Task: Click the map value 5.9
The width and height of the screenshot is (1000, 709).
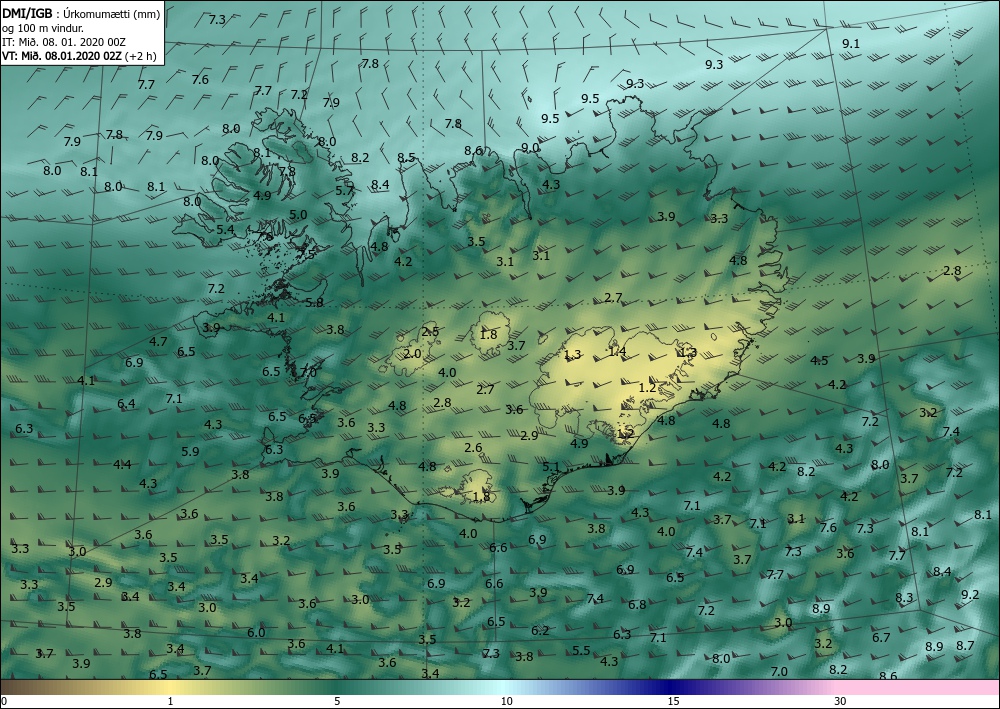Action: pos(190,451)
